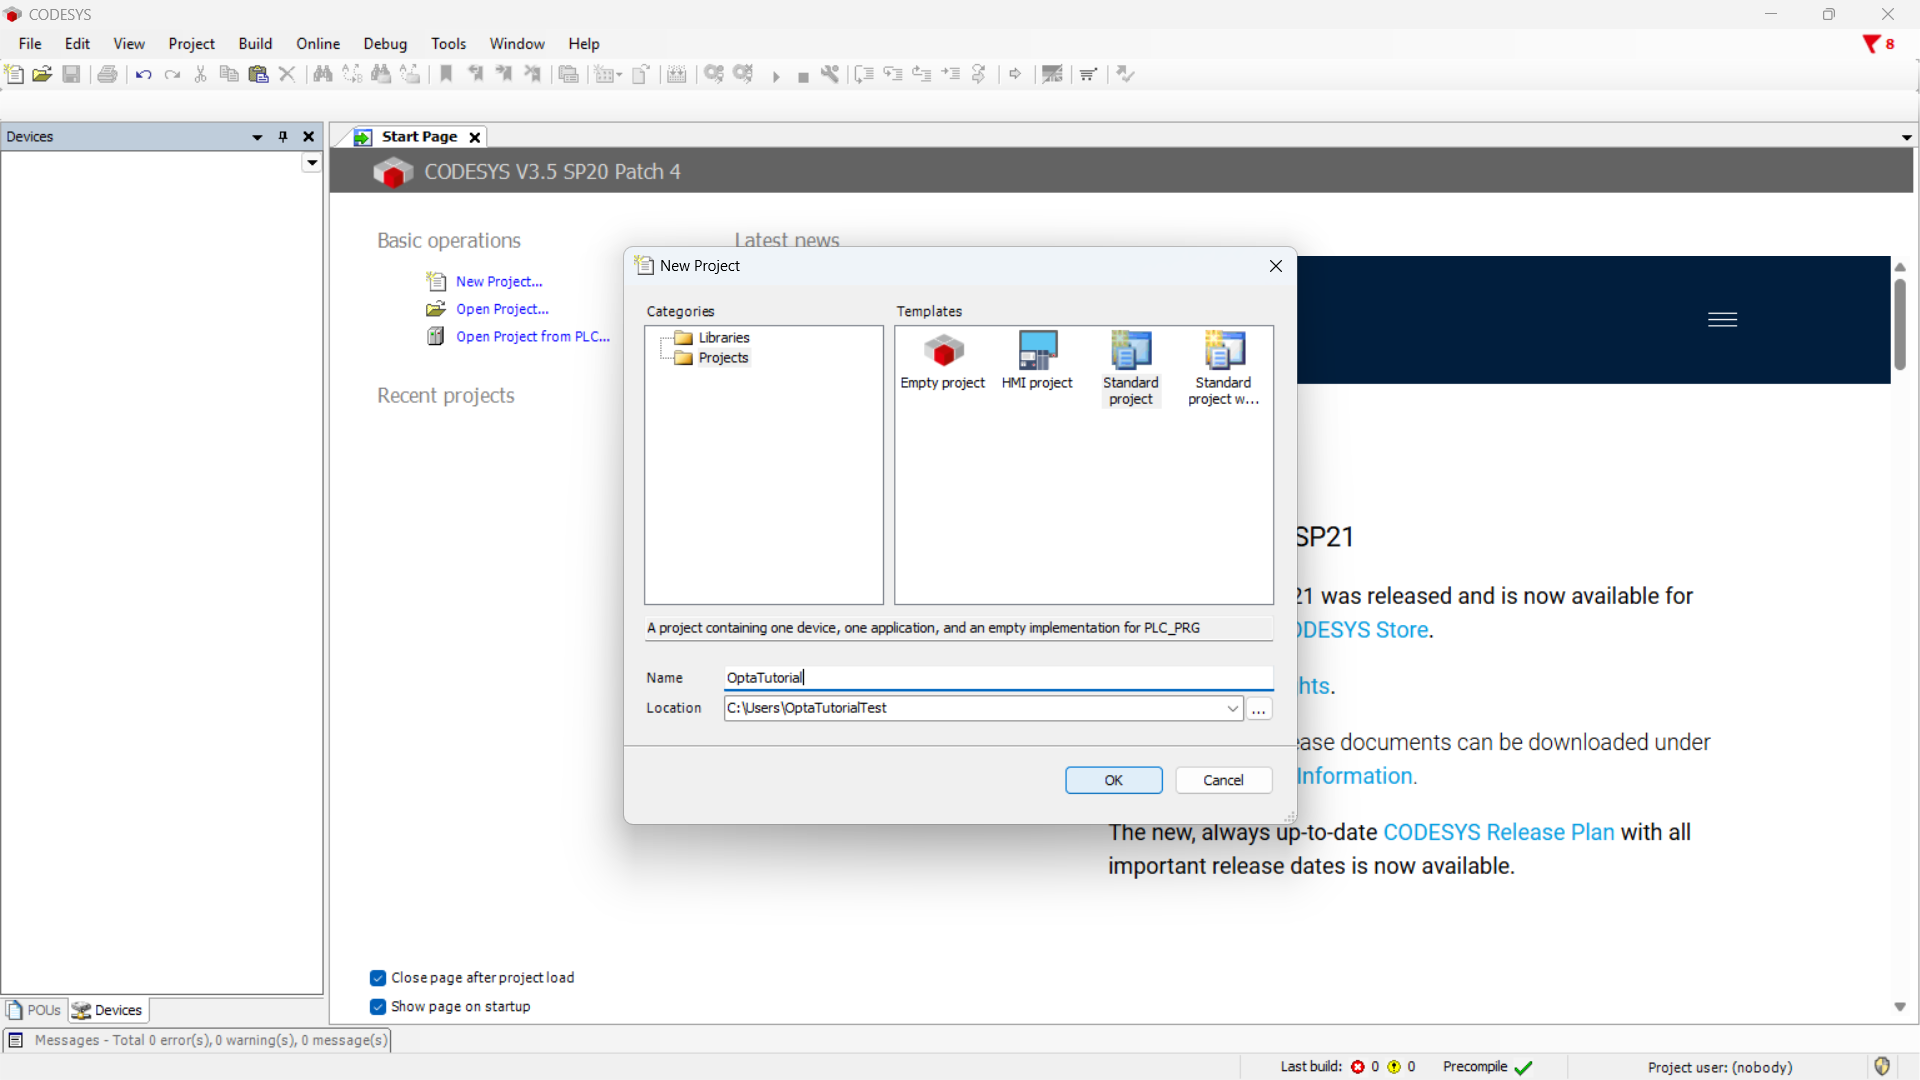Image resolution: width=1920 pixels, height=1080 pixels.
Task: Choose the Standard project template icon
Action: (x=1130, y=352)
